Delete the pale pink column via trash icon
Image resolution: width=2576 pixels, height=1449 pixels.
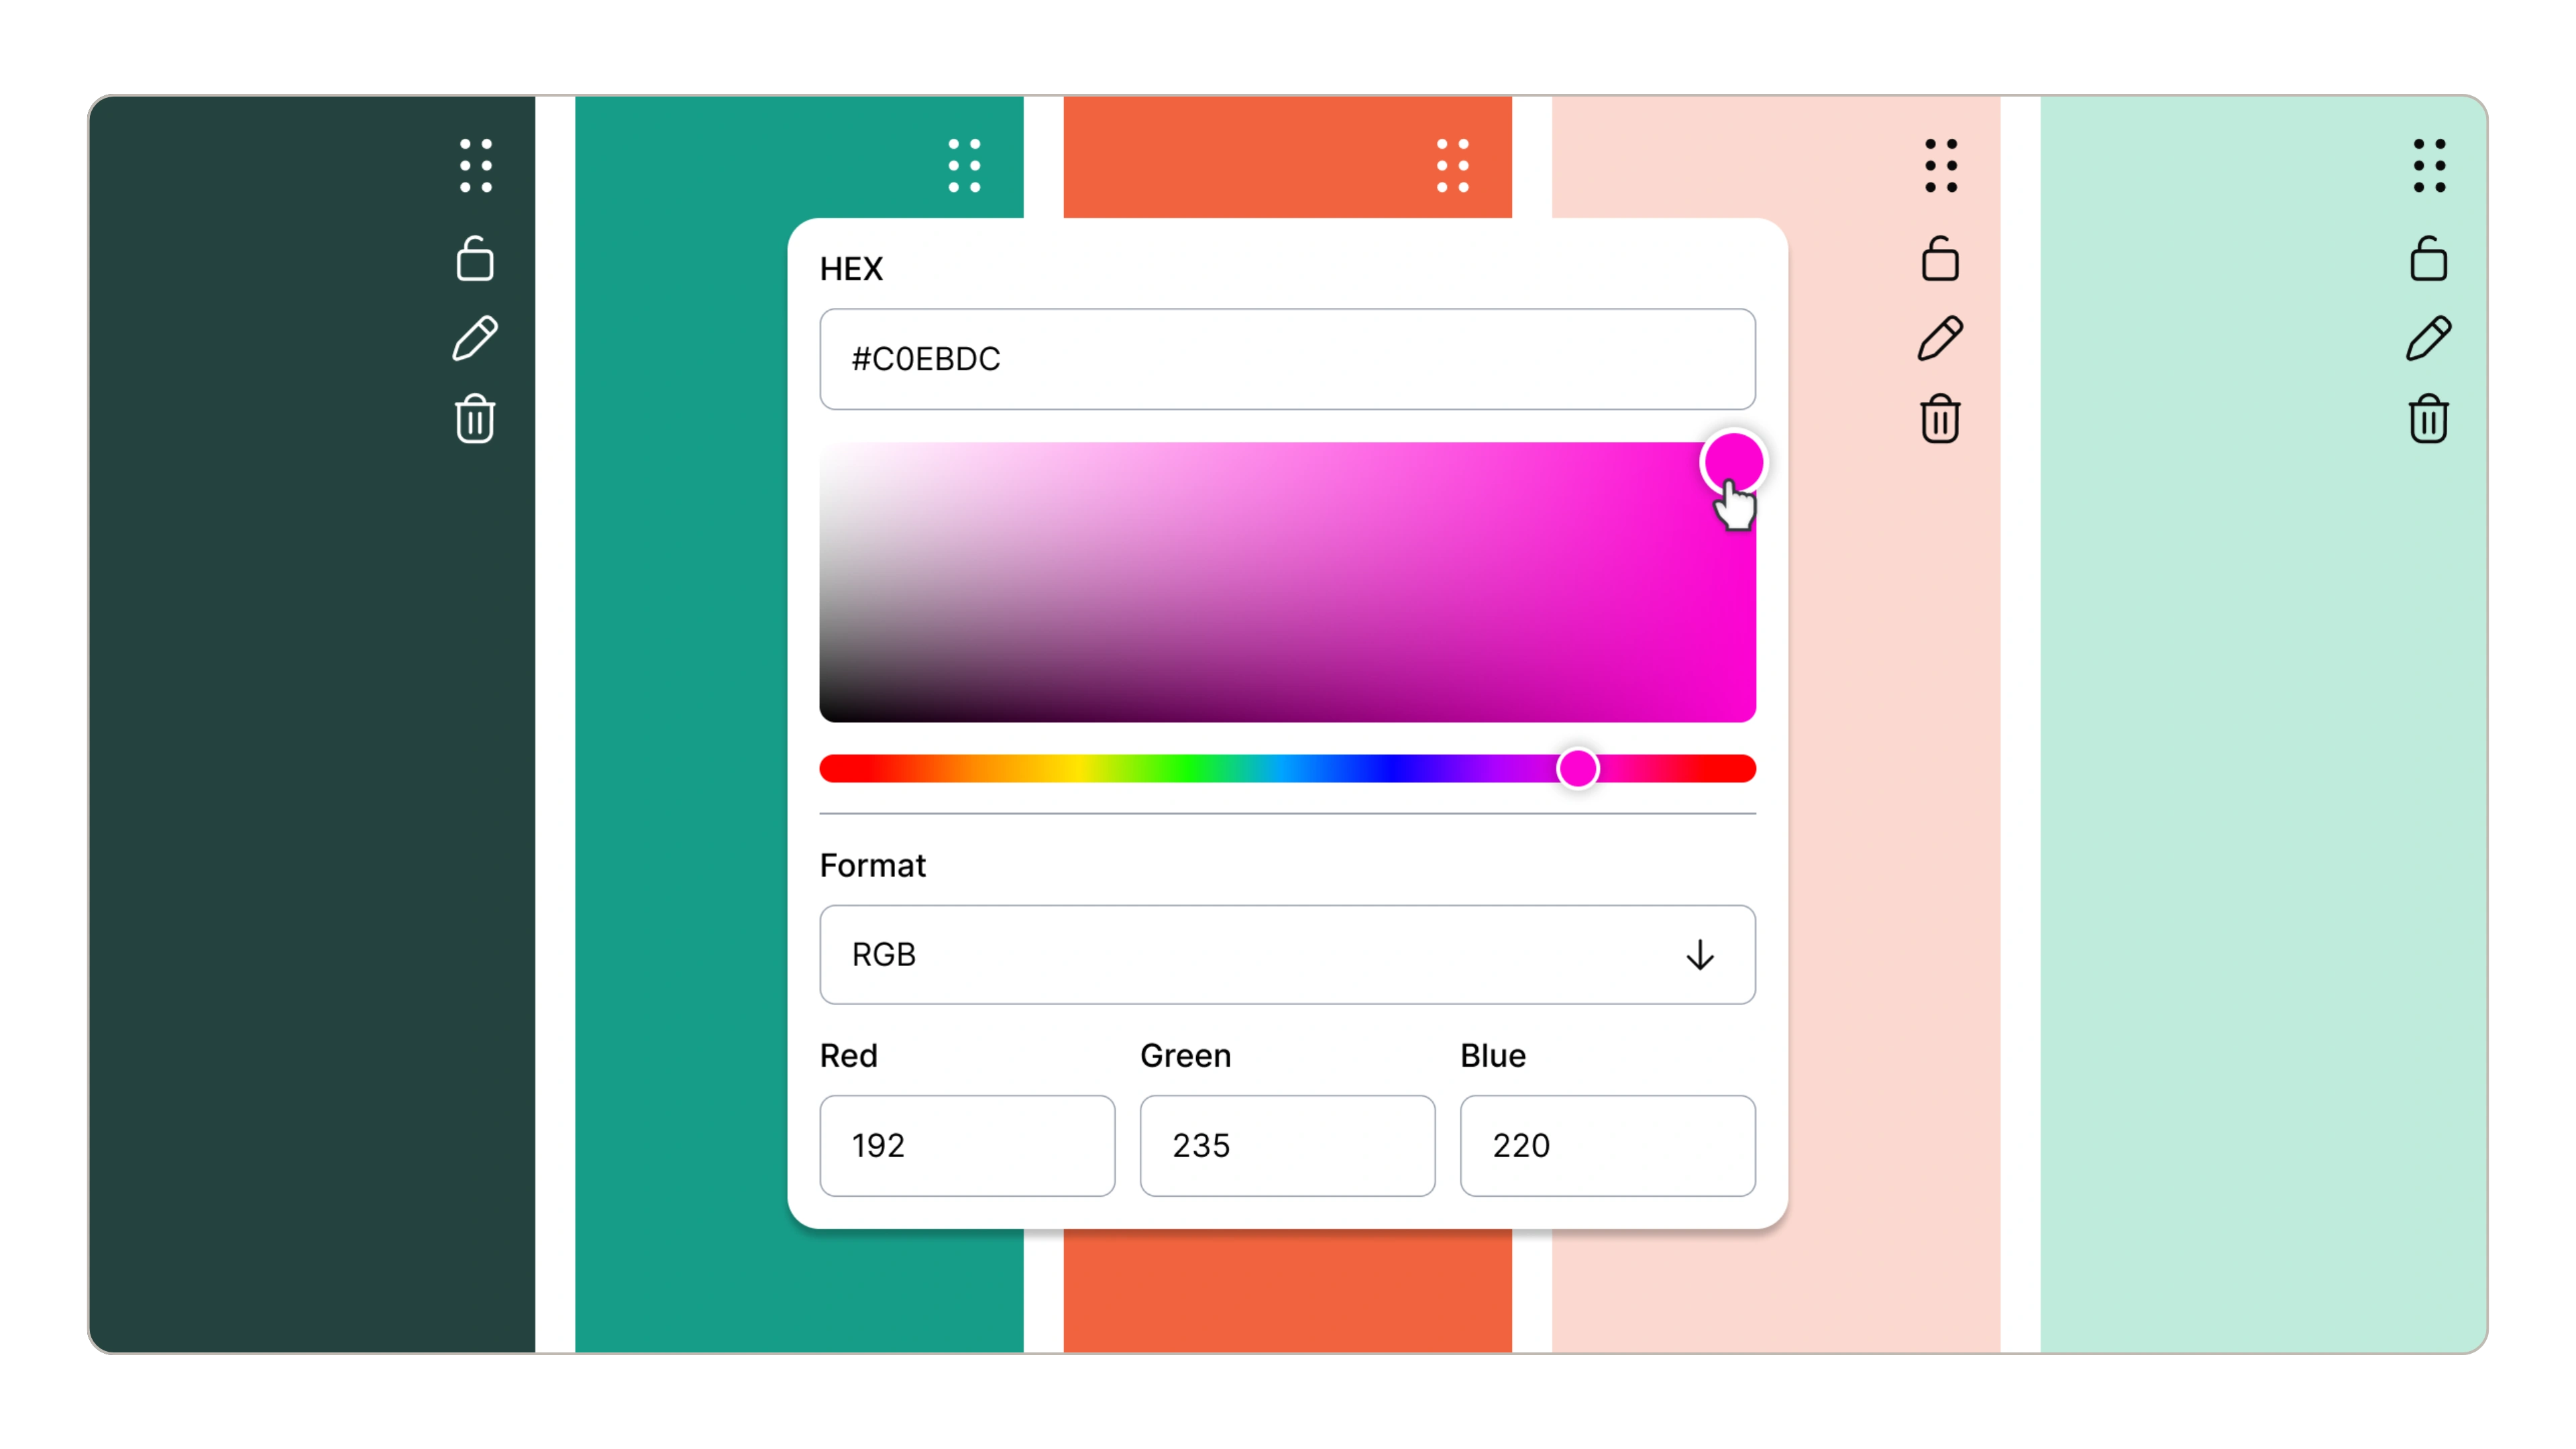point(1940,418)
